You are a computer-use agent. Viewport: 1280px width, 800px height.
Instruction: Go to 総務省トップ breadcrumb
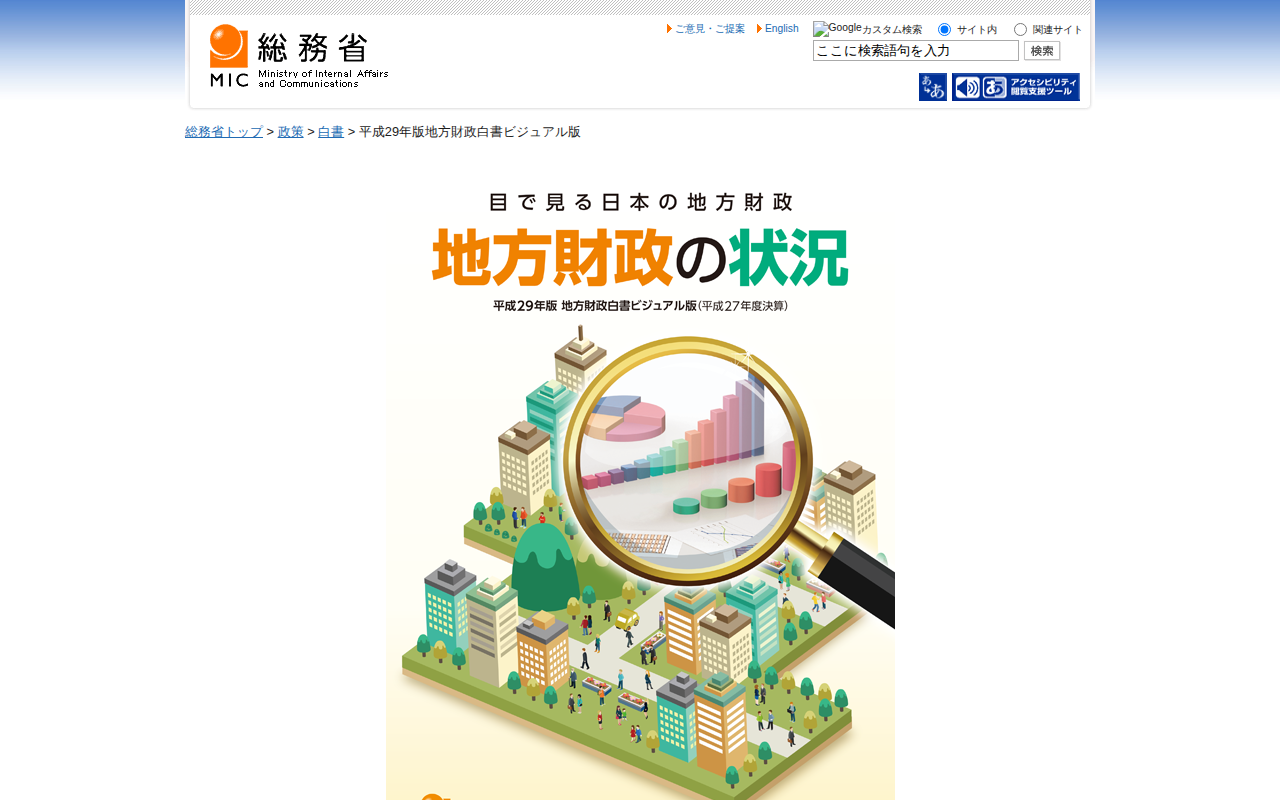(x=224, y=132)
